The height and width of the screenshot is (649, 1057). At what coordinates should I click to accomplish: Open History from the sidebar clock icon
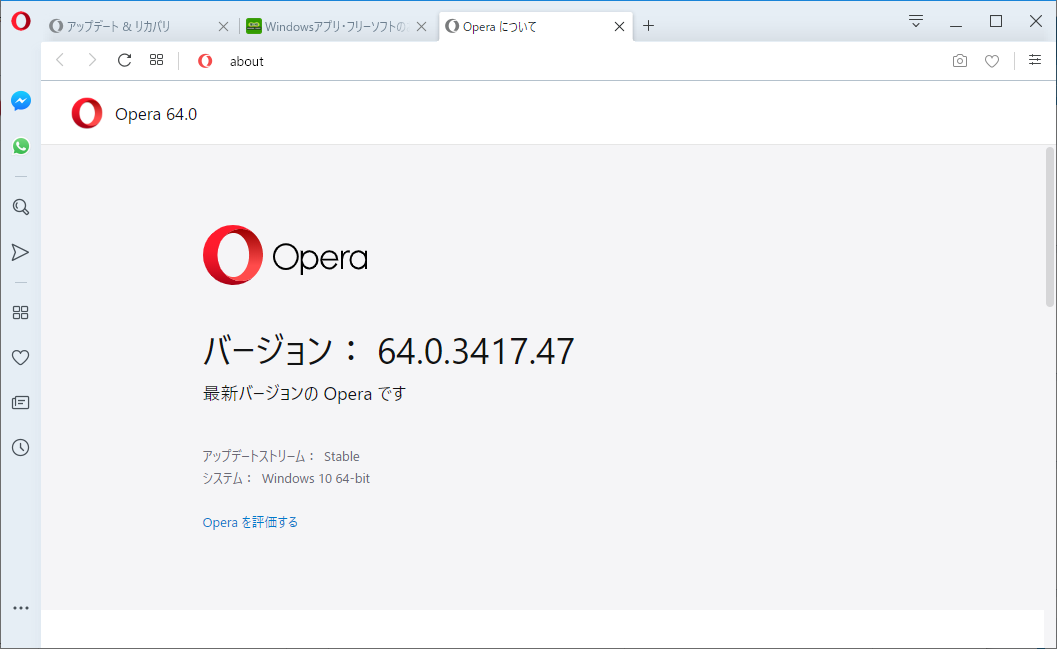20,447
